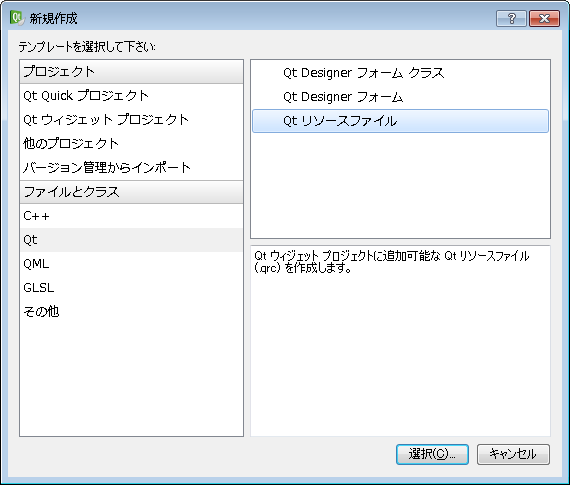The image size is (570, 485).
Task: Select 他のプロジェクト in the list
Action: click(131, 144)
